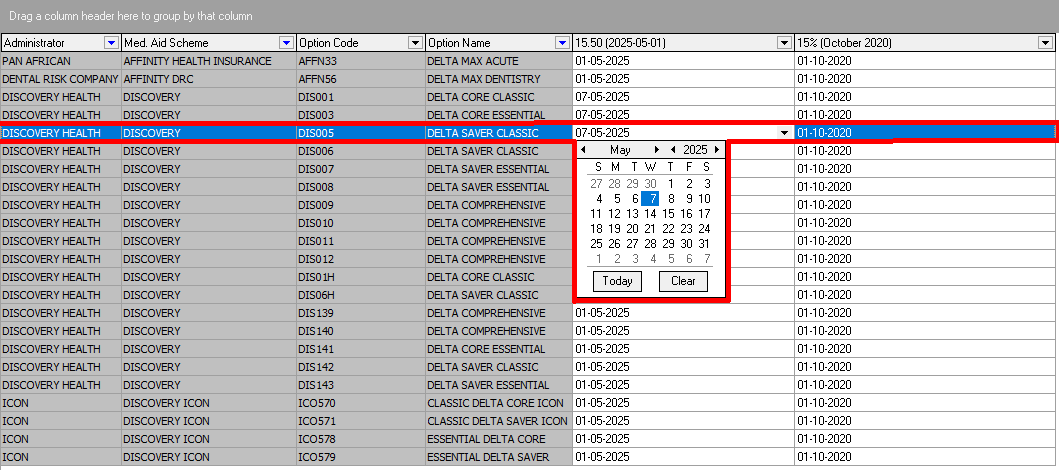The height and width of the screenshot is (470, 1059).
Task: Collapse the date picker dropdown arrow in DIS005 row
Action: (x=784, y=133)
